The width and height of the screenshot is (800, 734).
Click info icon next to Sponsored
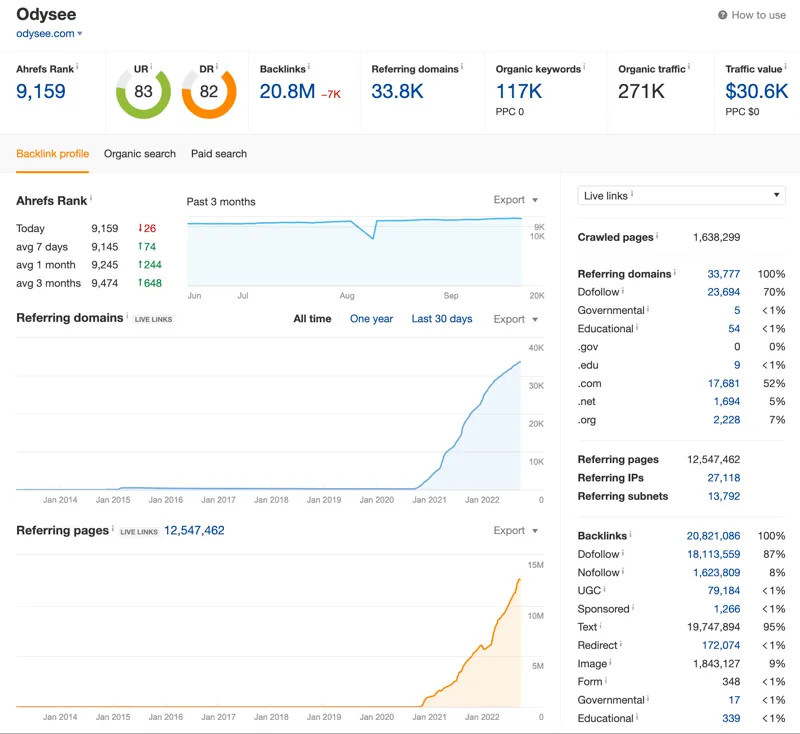pyautogui.click(x=633, y=607)
